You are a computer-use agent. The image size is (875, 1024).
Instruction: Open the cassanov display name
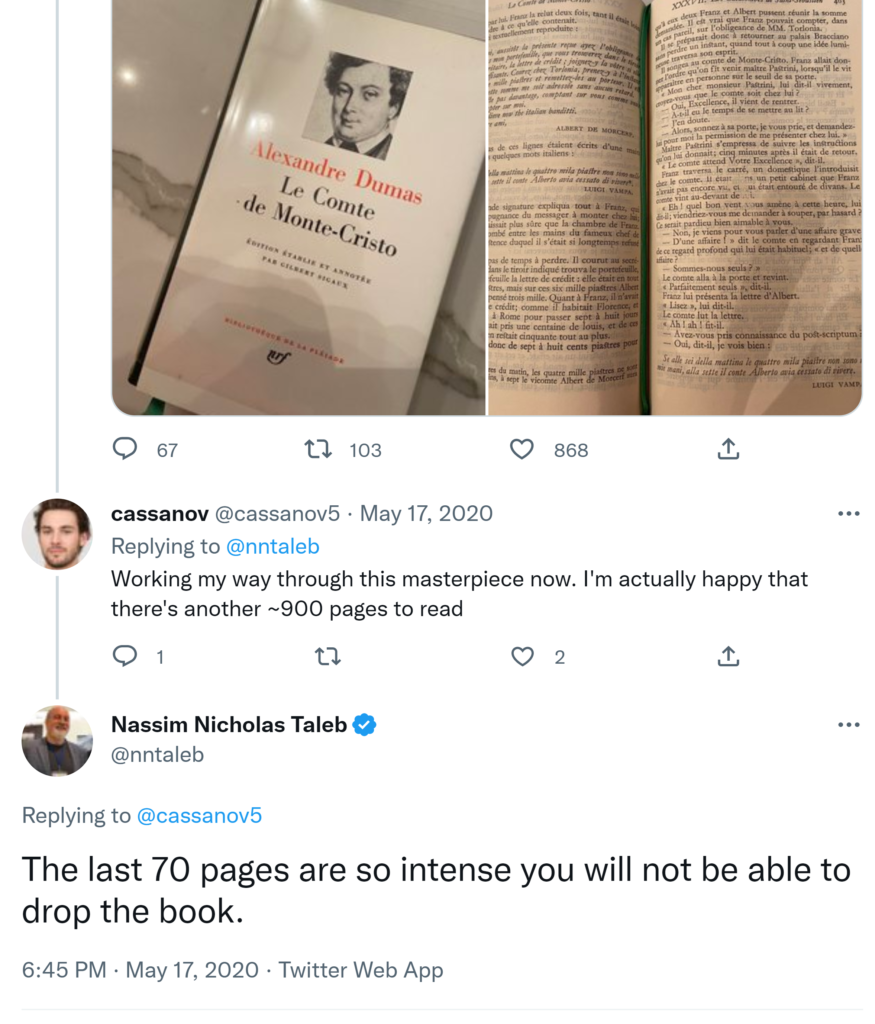[x=159, y=514]
